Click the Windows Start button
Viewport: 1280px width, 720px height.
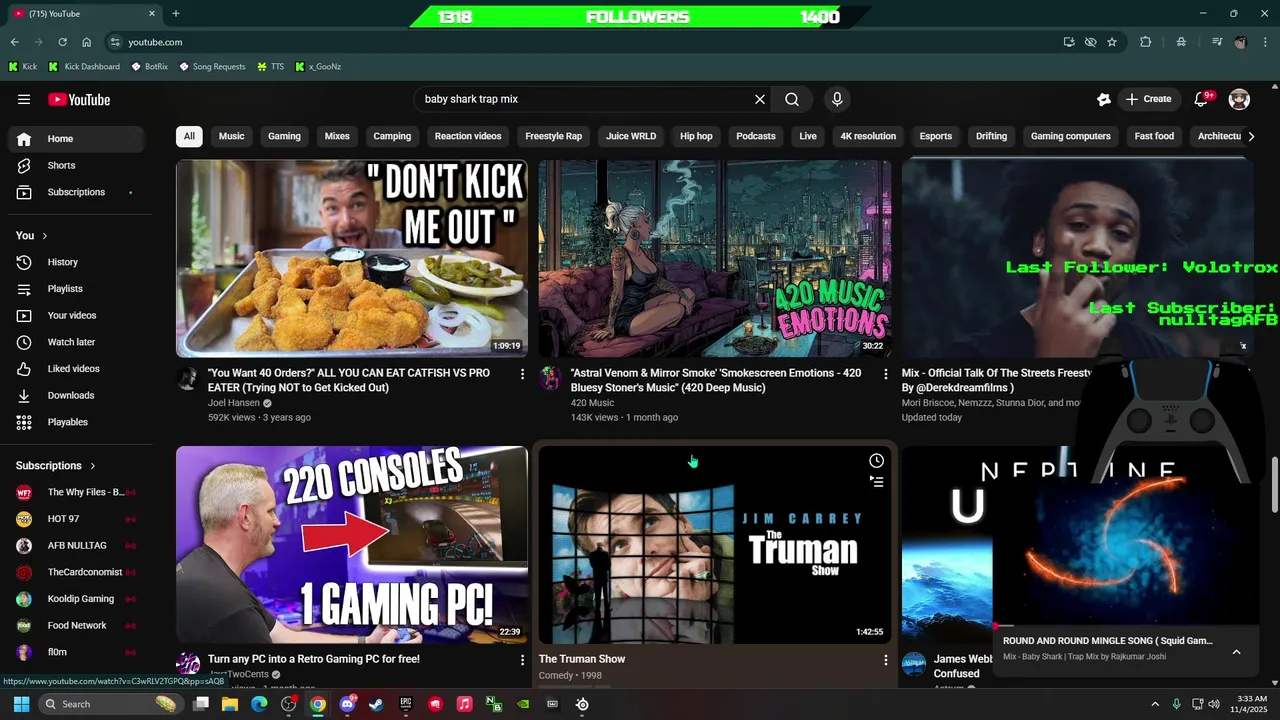[21, 704]
